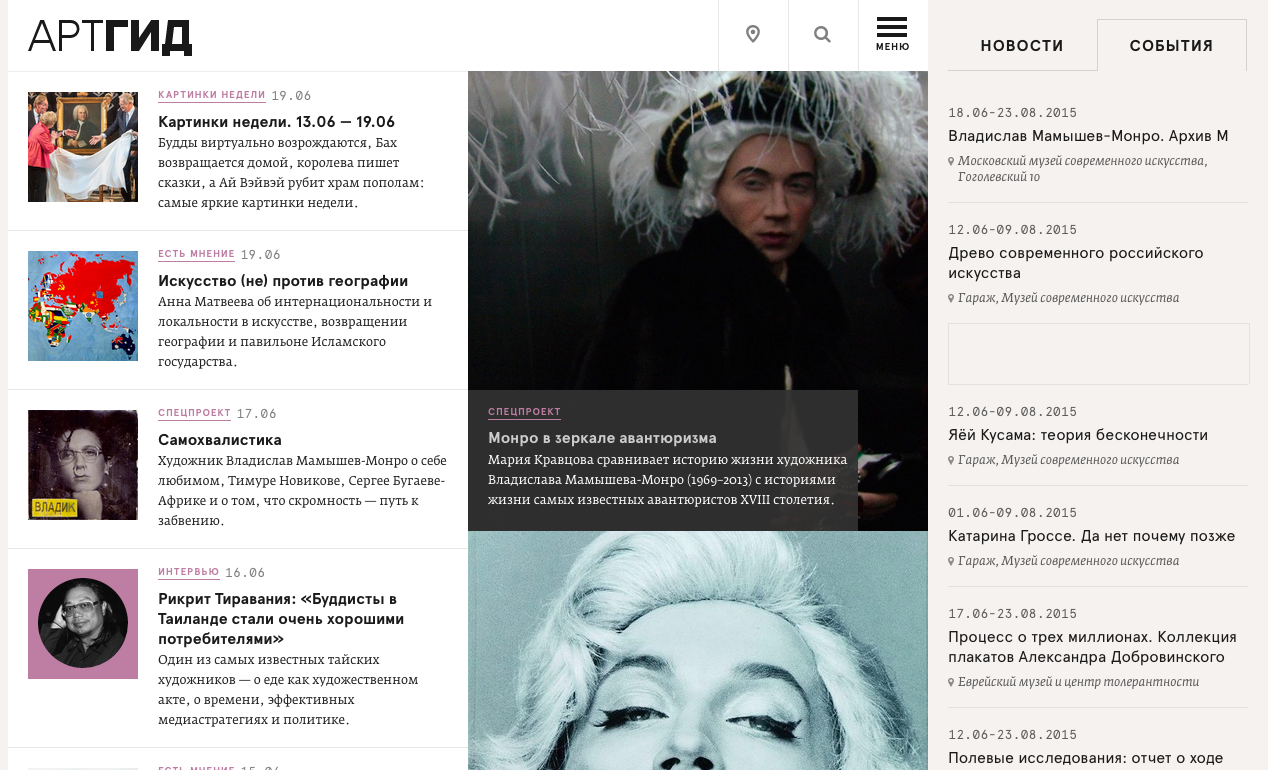Open event Владислав Мамышев-Монро. Архив М
The height and width of the screenshot is (770, 1268).
pos(1088,136)
